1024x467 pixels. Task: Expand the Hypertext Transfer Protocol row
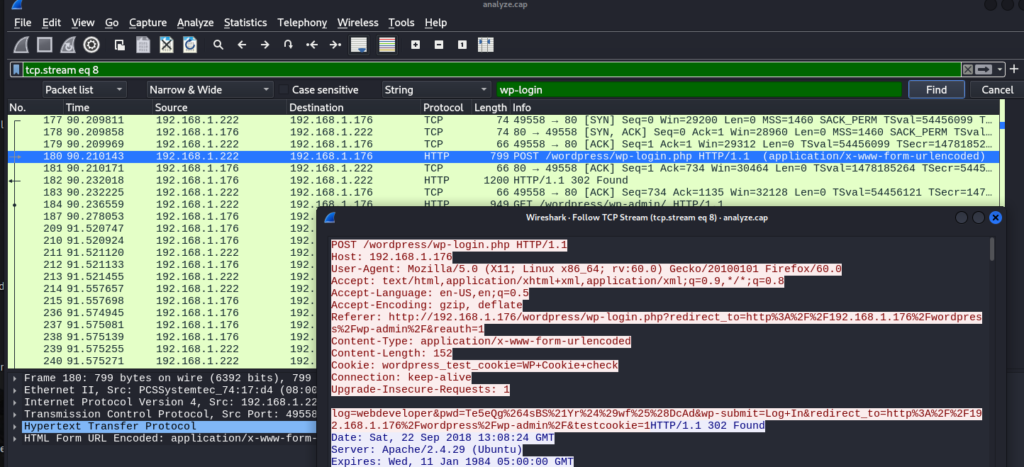pos(16,427)
